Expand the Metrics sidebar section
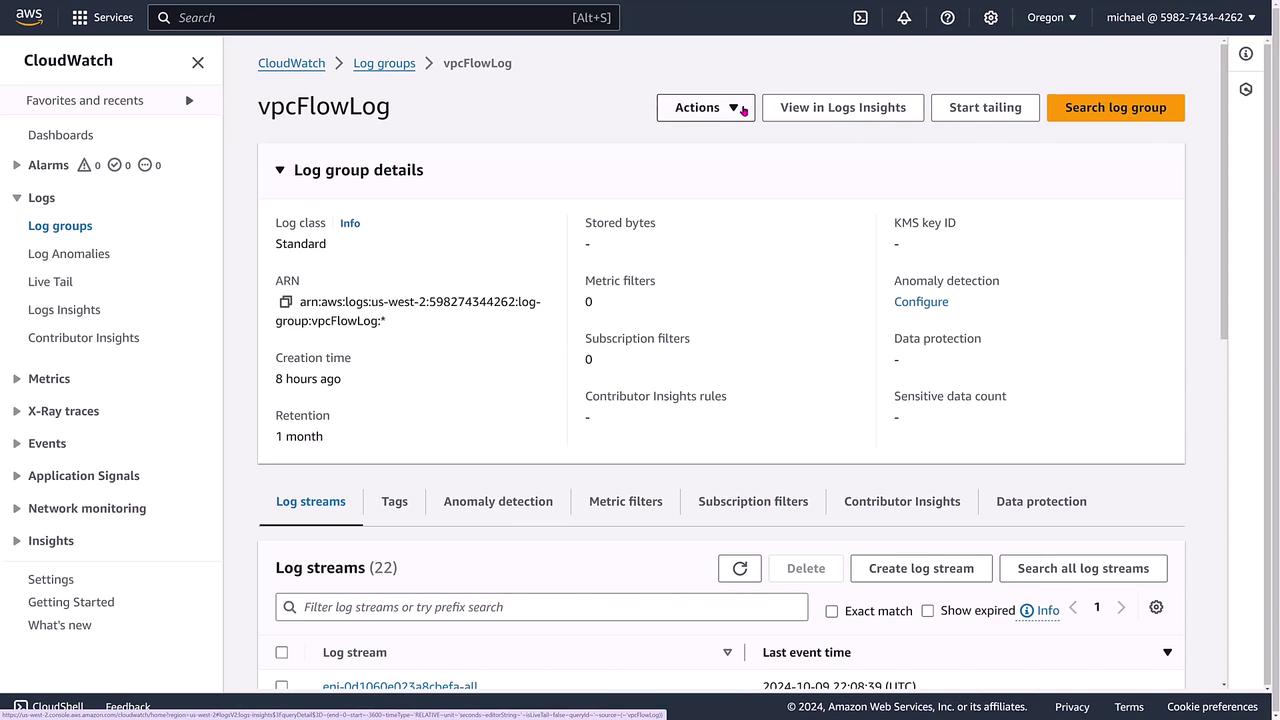Screen dimensions: 1280x720 point(16,379)
